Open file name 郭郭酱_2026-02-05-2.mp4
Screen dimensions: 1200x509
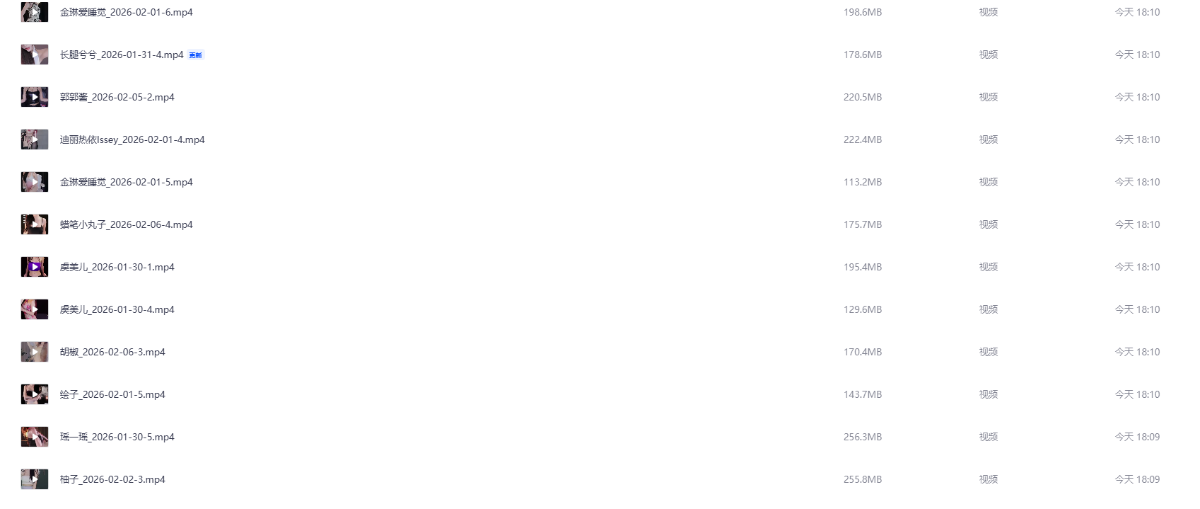117,97
